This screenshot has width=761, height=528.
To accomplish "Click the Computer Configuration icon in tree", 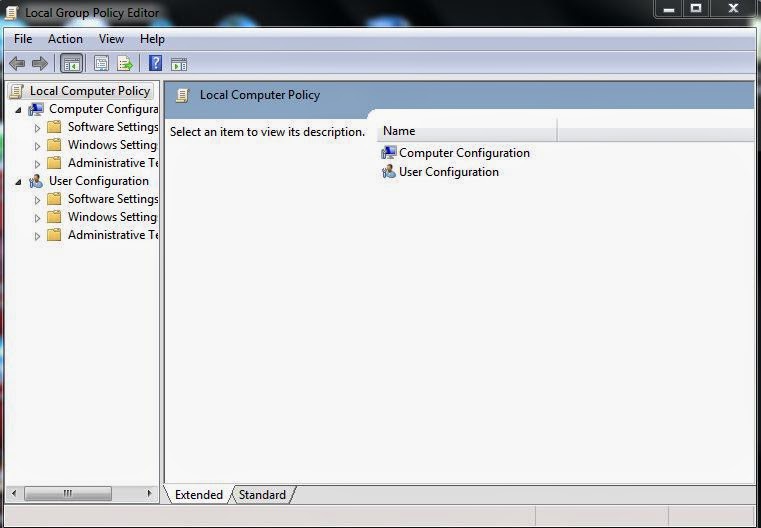I will pos(36,109).
